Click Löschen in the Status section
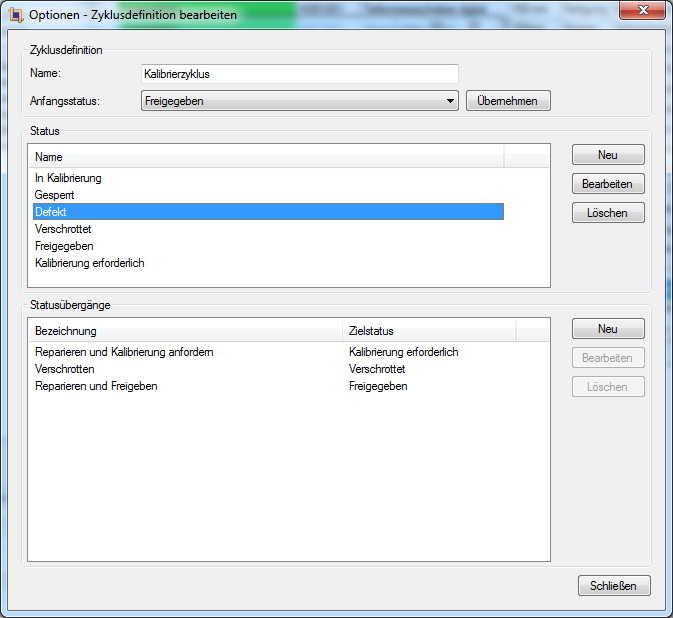Screen dimensions: 673x618 coord(608,213)
